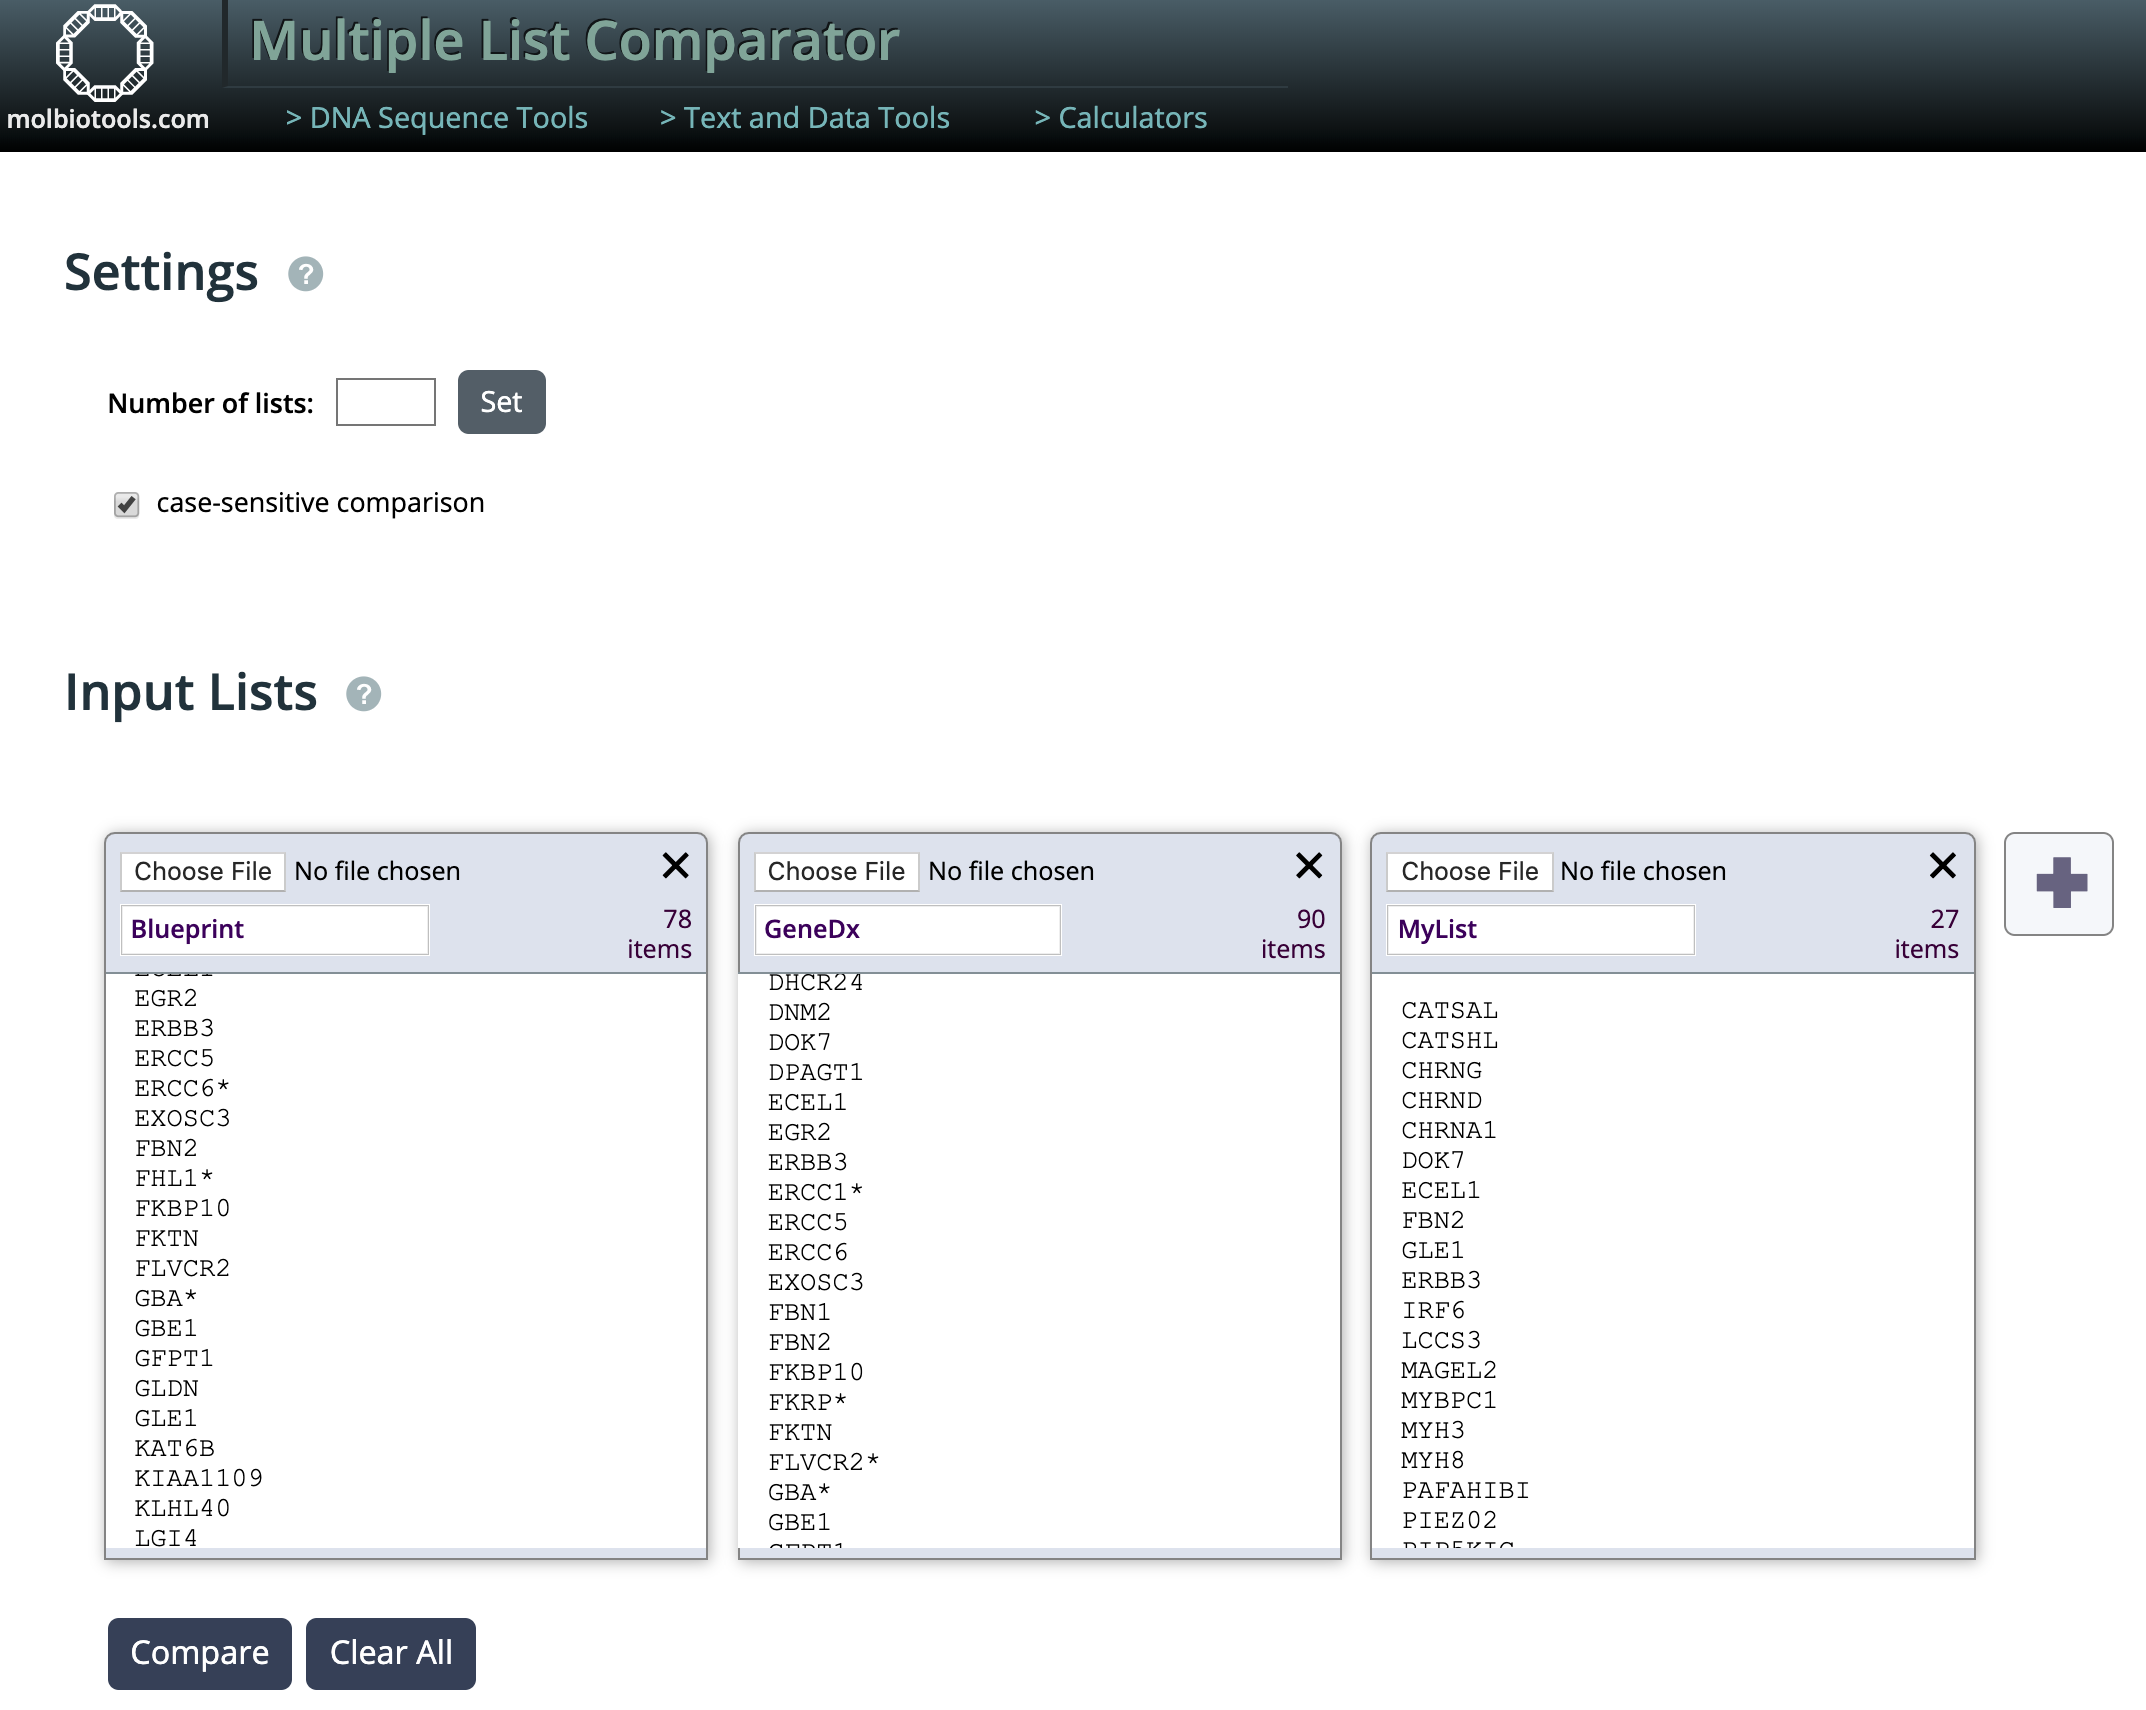Click the Set button for number of lists

[x=501, y=402]
